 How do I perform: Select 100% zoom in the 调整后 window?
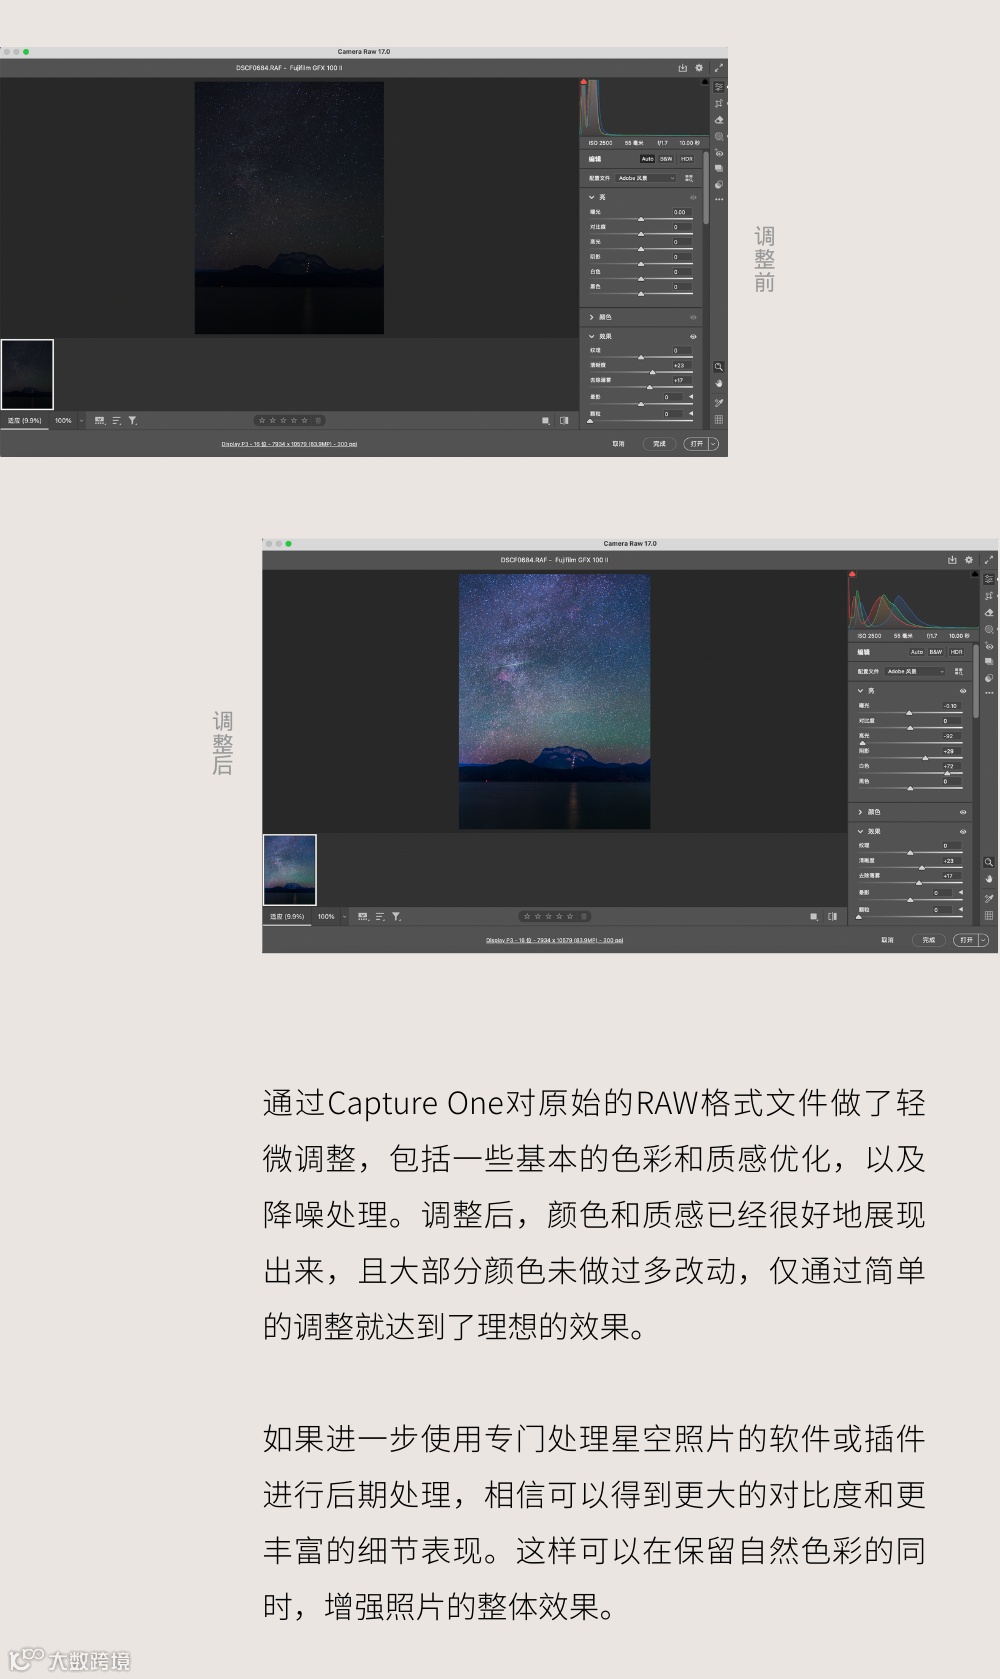pos(326,916)
